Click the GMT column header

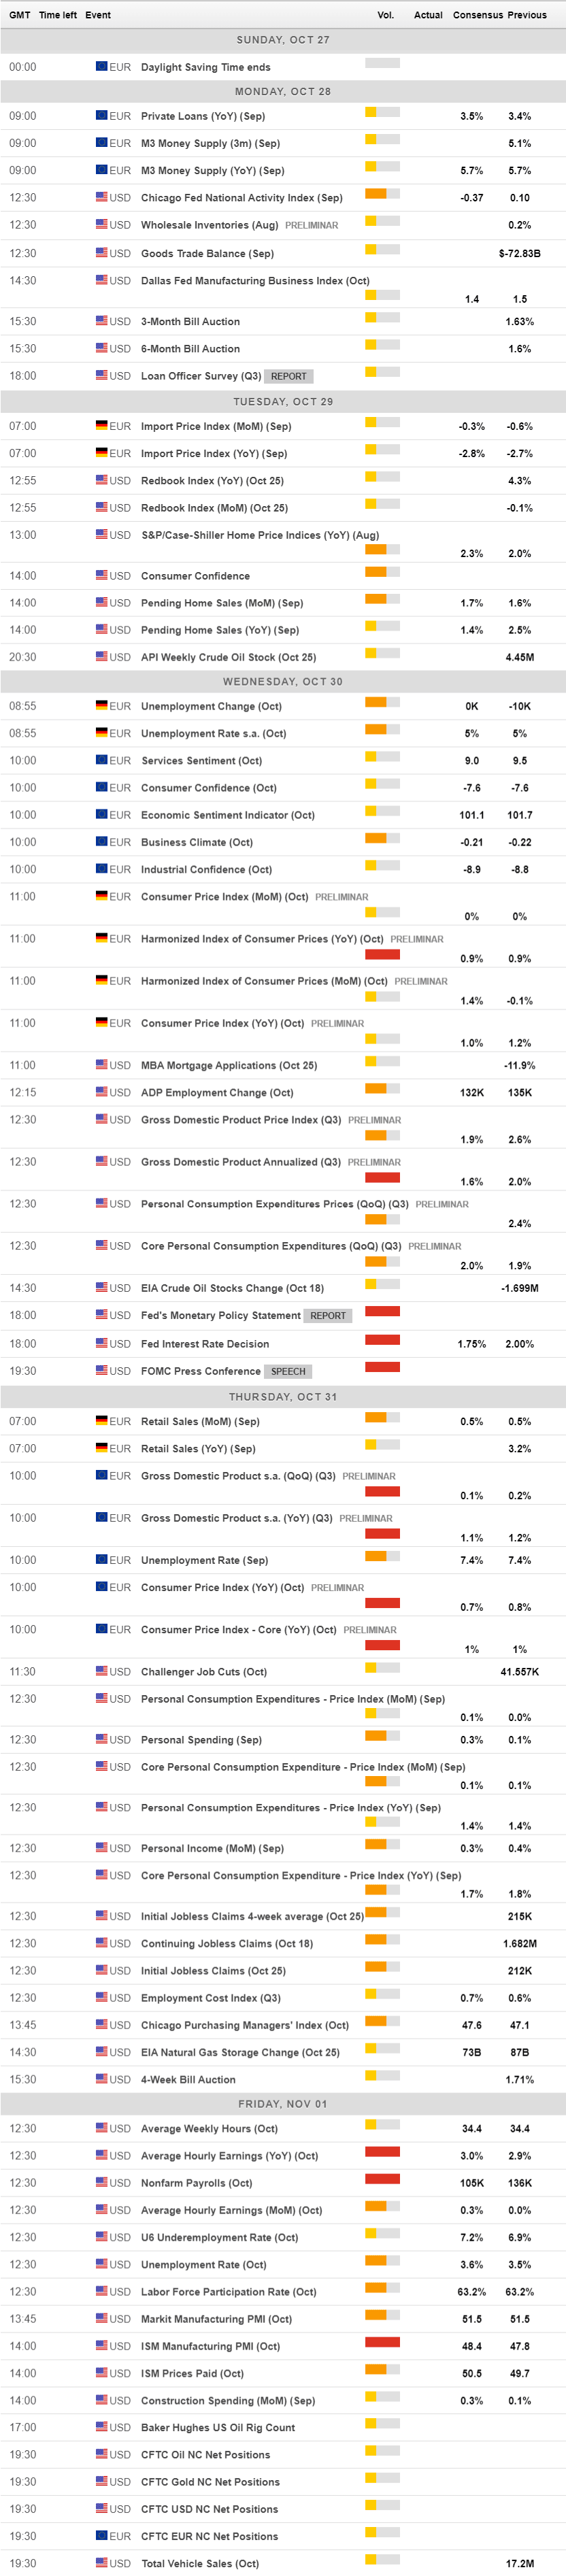pyautogui.click(x=19, y=15)
